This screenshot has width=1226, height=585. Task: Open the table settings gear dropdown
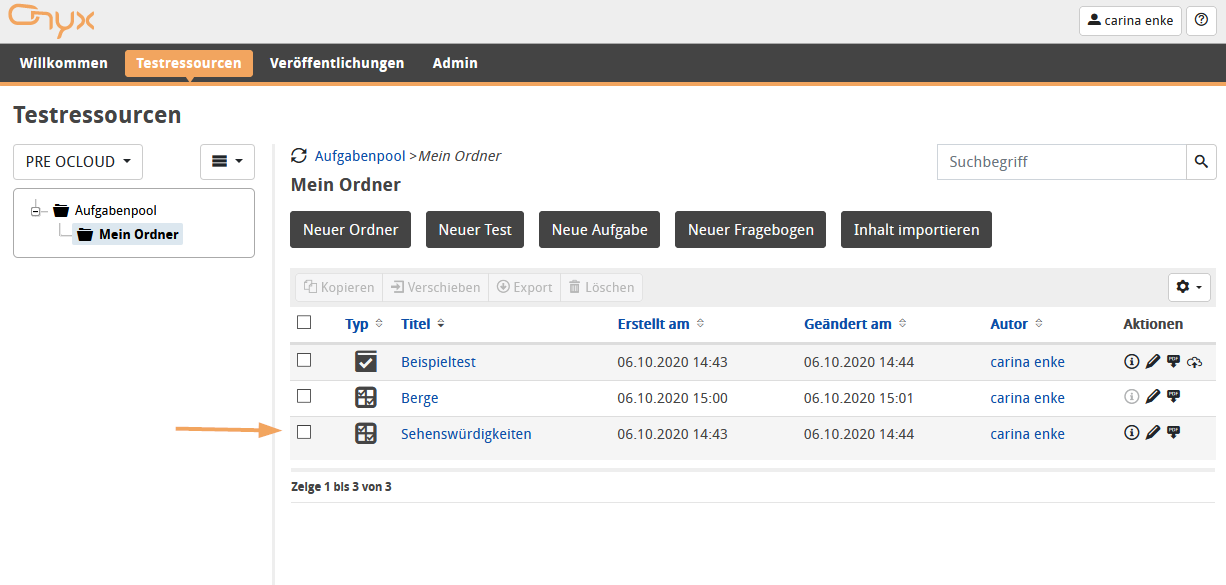[1189, 287]
